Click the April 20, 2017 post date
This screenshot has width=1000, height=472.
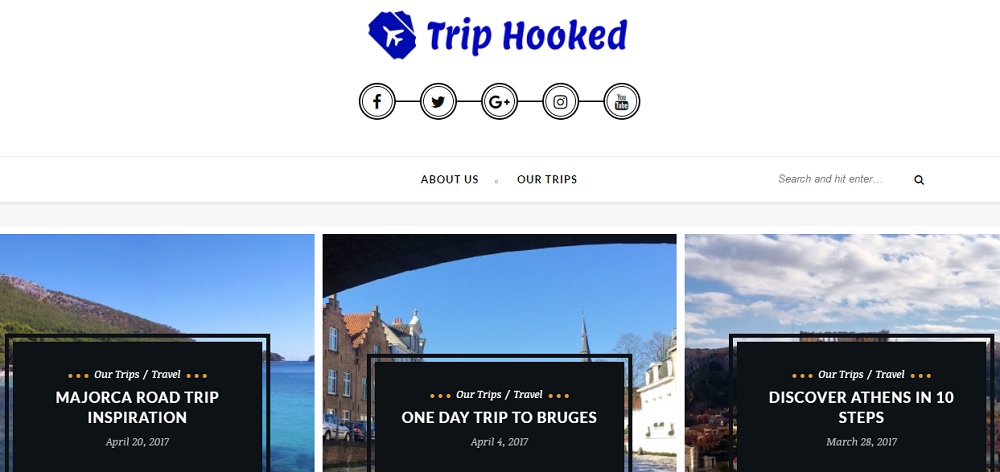[137, 441]
